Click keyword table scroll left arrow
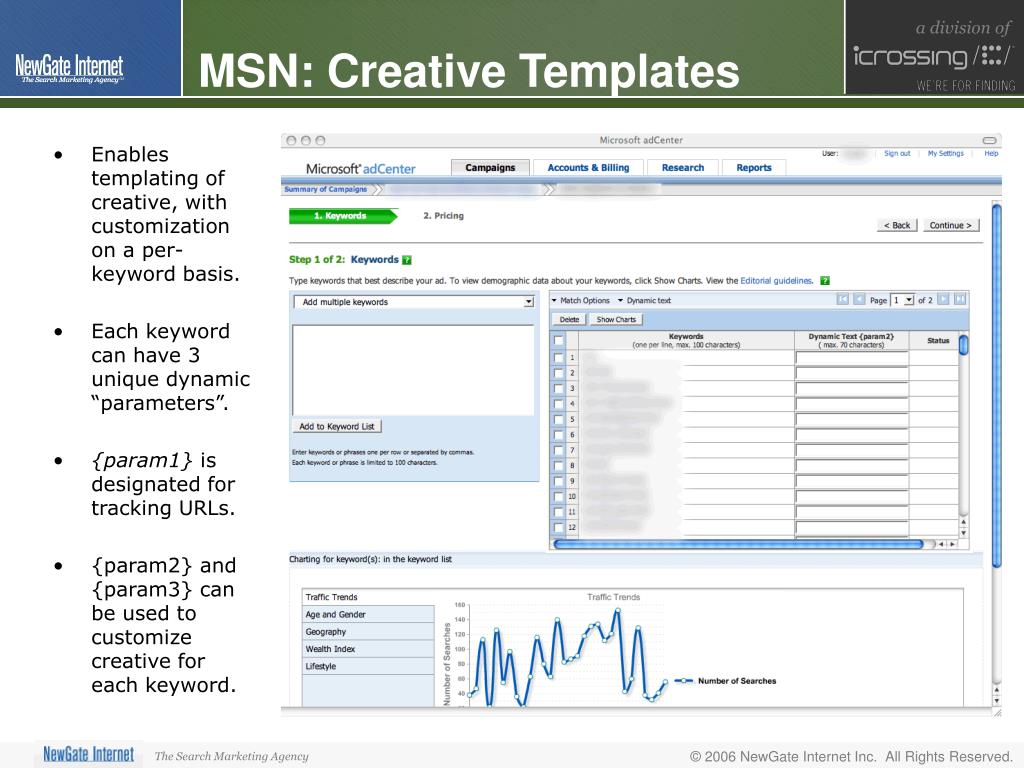This screenshot has height=768, width=1024. coord(942,544)
